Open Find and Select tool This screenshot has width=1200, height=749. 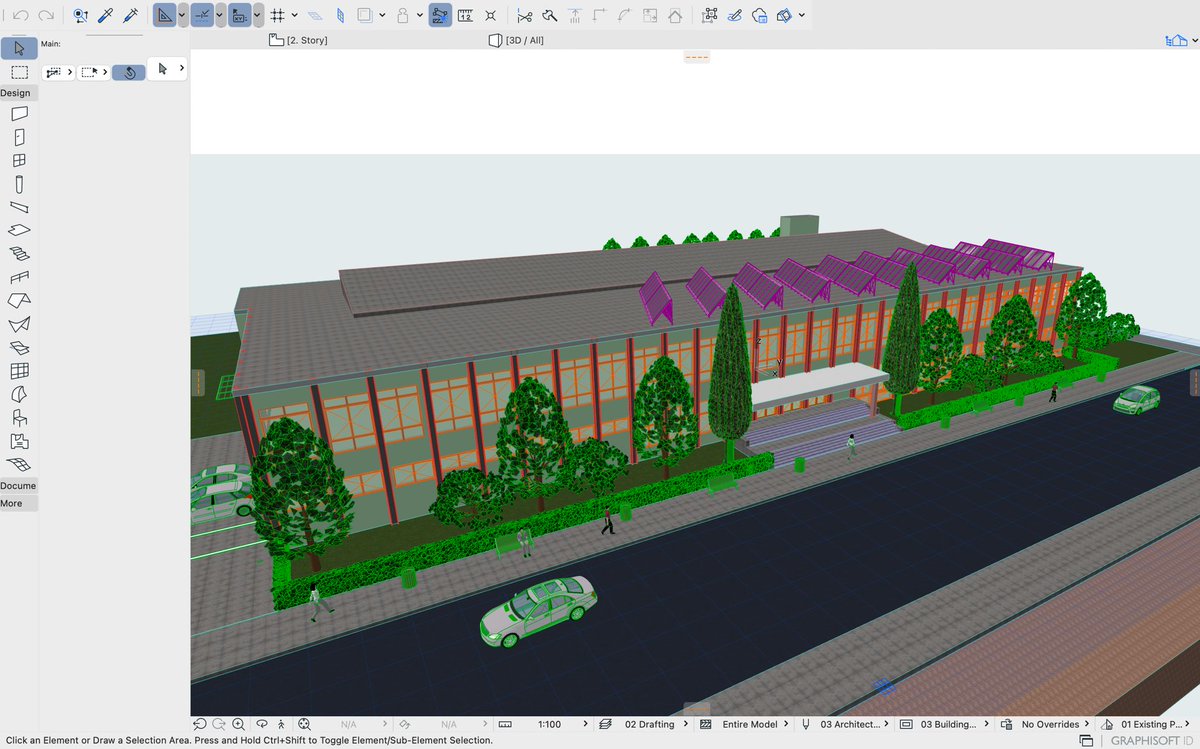coord(81,16)
